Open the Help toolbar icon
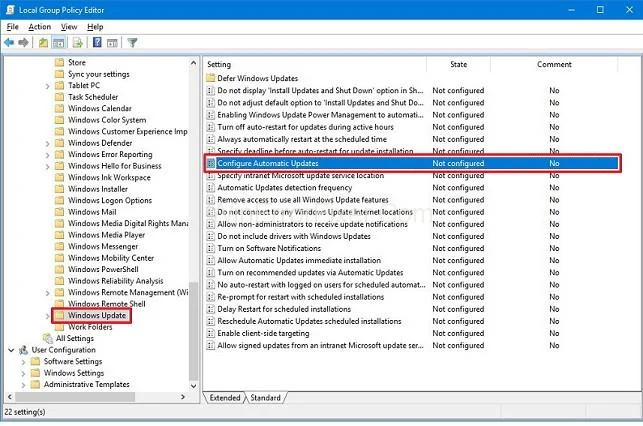This screenshot has width=643, height=426. click(97, 42)
